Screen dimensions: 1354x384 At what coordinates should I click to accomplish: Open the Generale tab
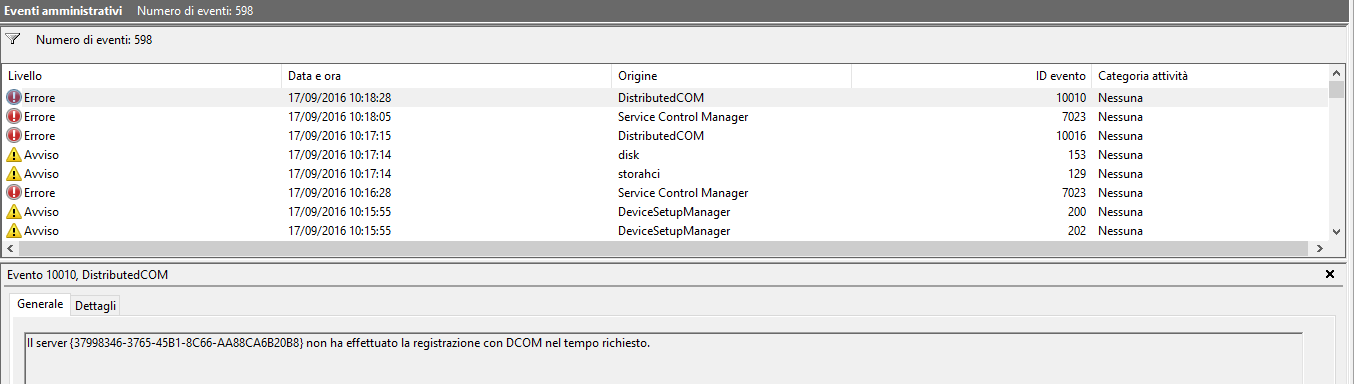[x=40, y=304]
